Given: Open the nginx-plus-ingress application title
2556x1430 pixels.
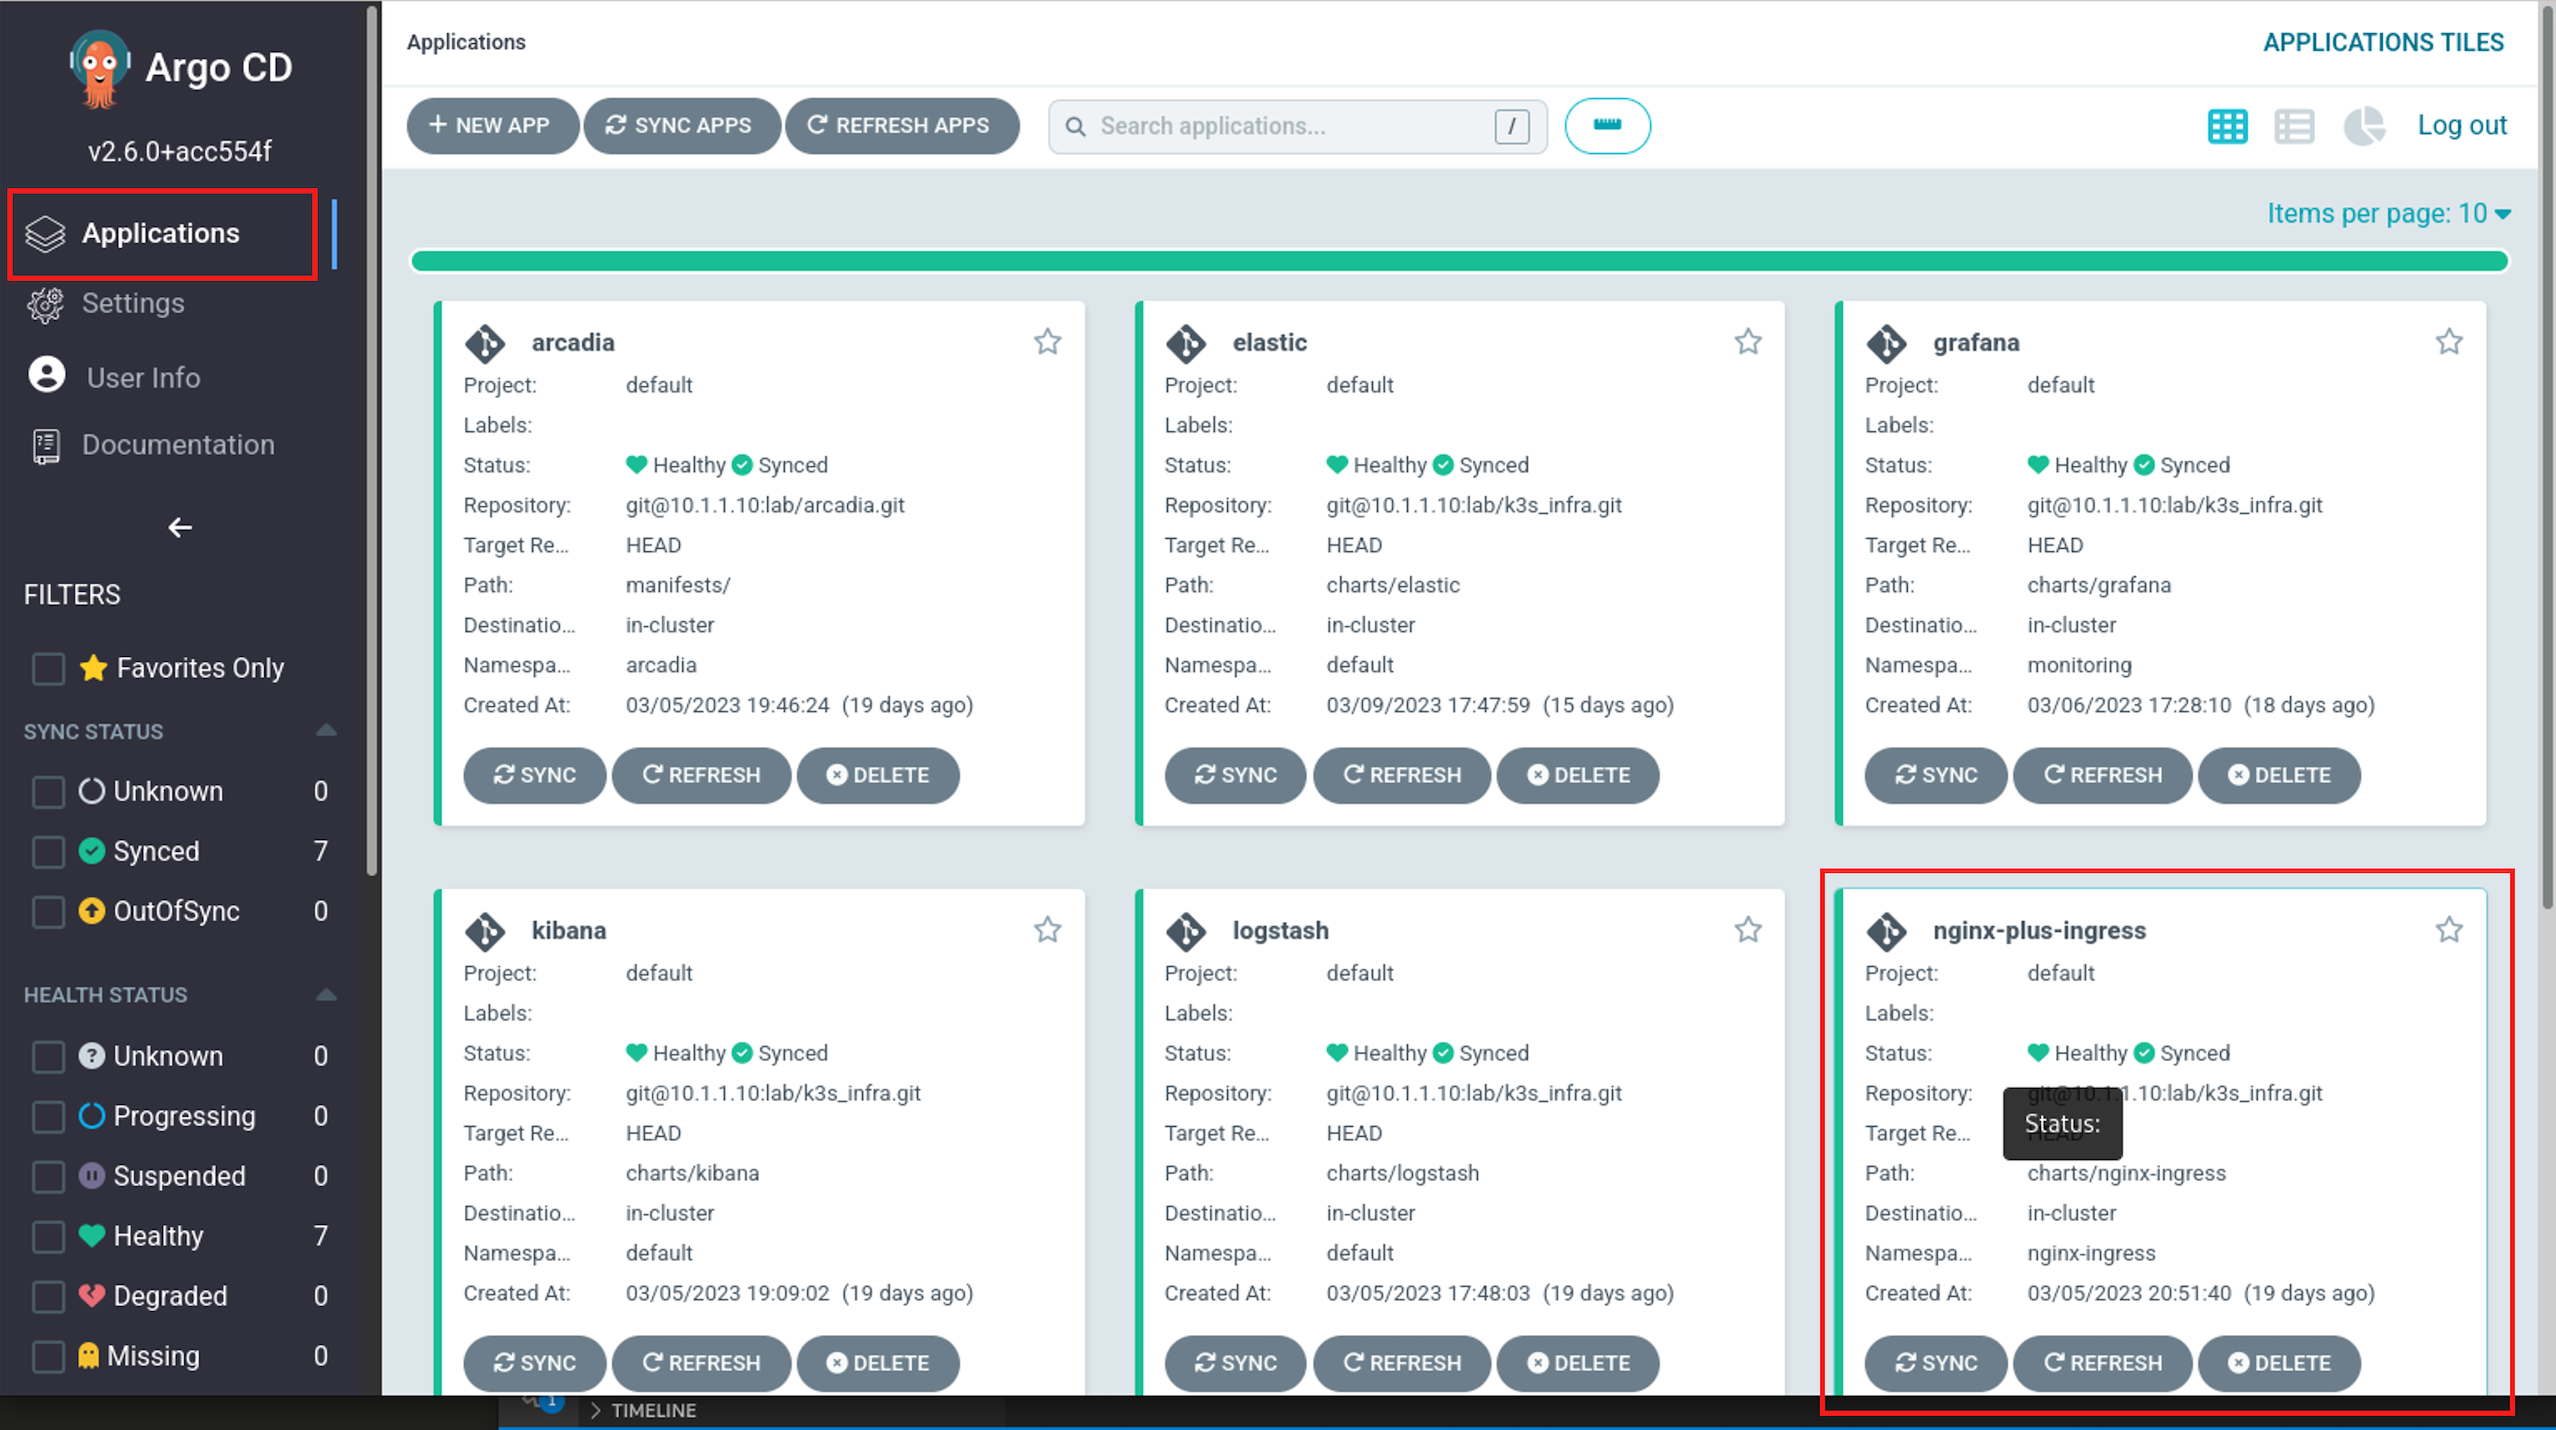Looking at the screenshot, I should pyautogui.click(x=2039, y=930).
